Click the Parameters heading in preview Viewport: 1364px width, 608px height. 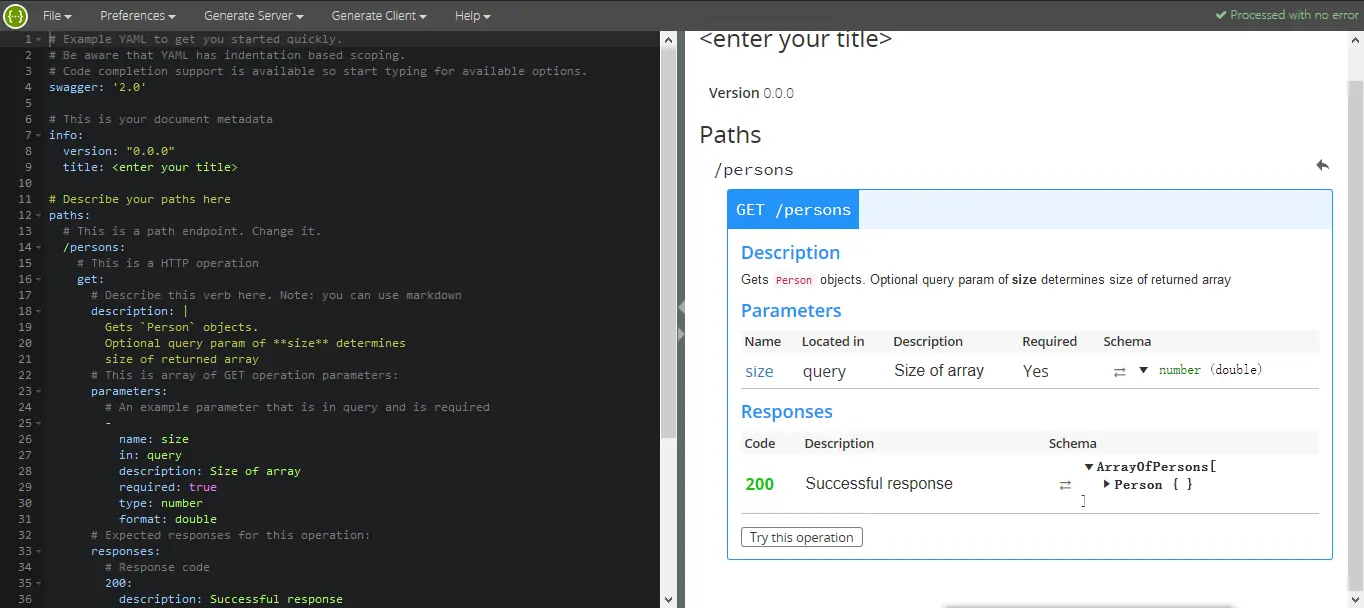(x=791, y=311)
